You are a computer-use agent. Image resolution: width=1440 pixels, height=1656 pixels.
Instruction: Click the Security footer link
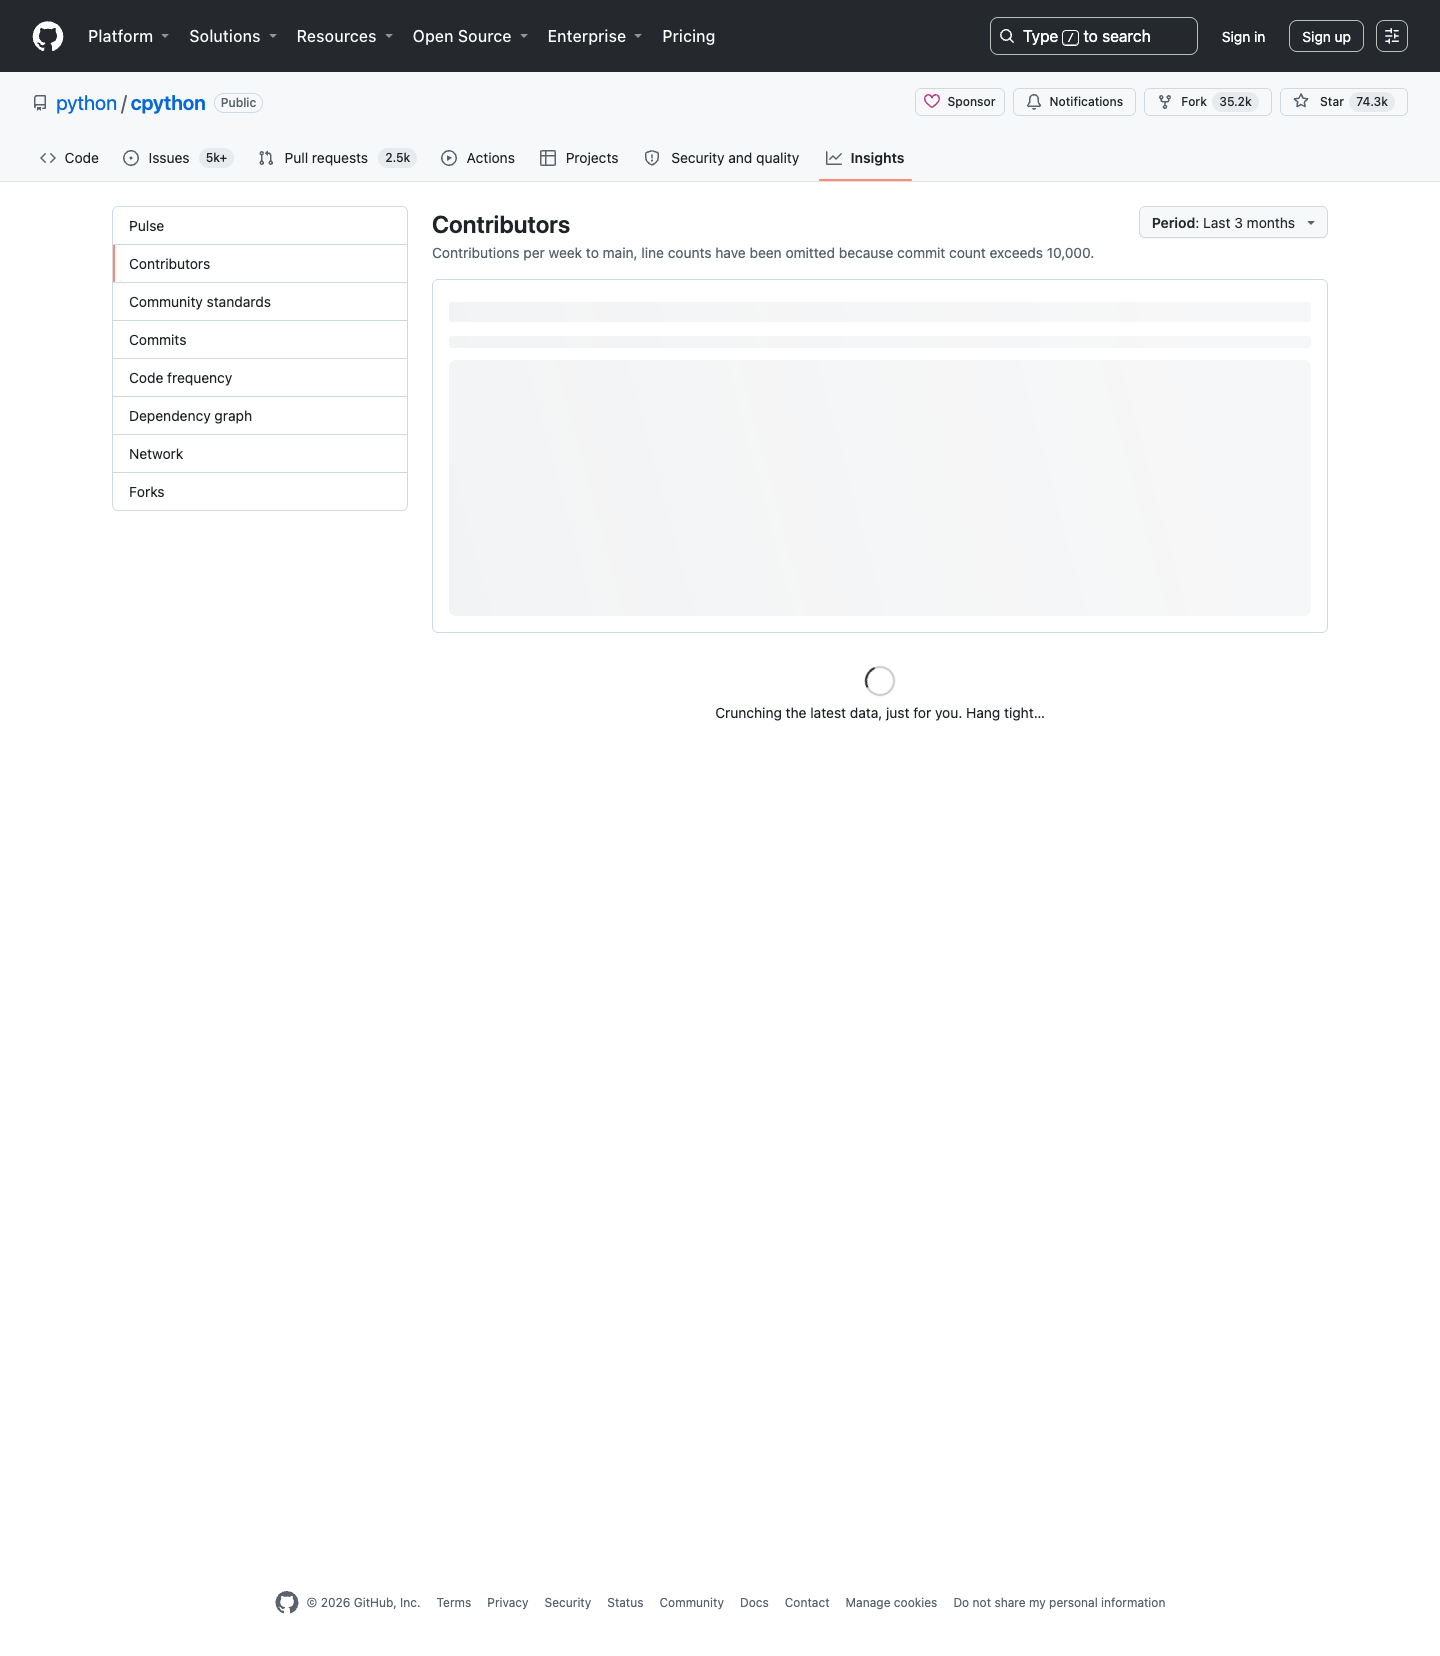[567, 1603]
